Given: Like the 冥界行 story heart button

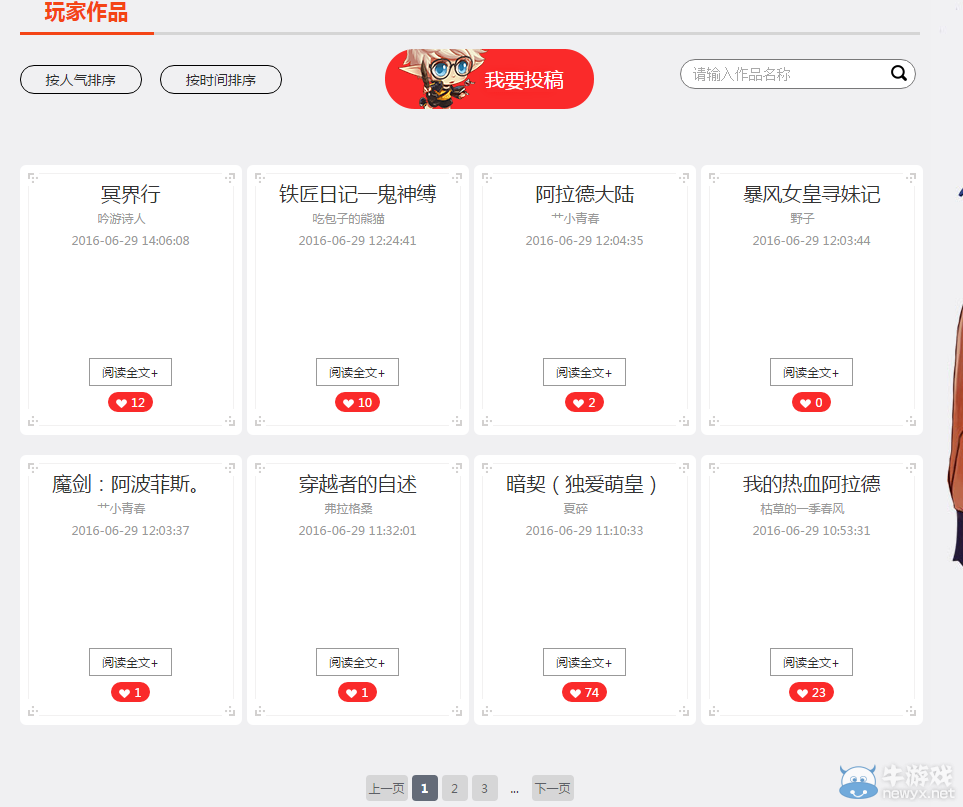Looking at the screenshot, I should coord(130,403).
